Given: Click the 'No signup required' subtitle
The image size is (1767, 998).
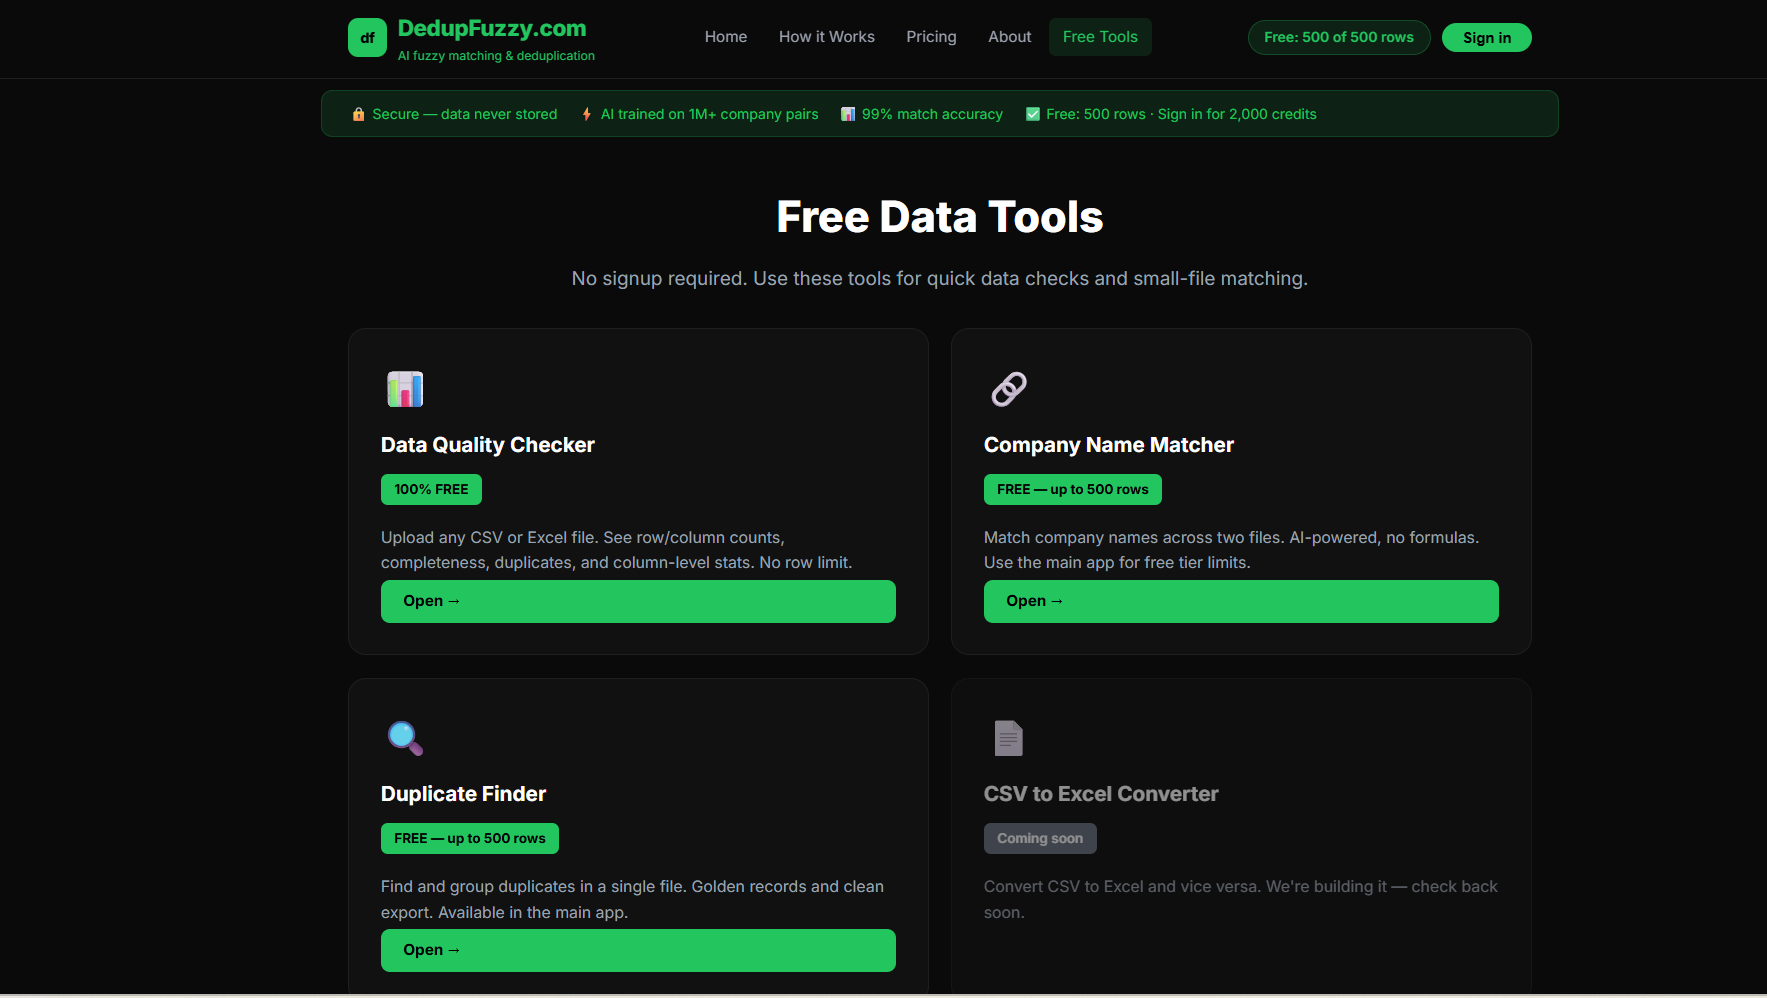Looking at the screenshot, I should pyautogui.click(x=940, y=278).
